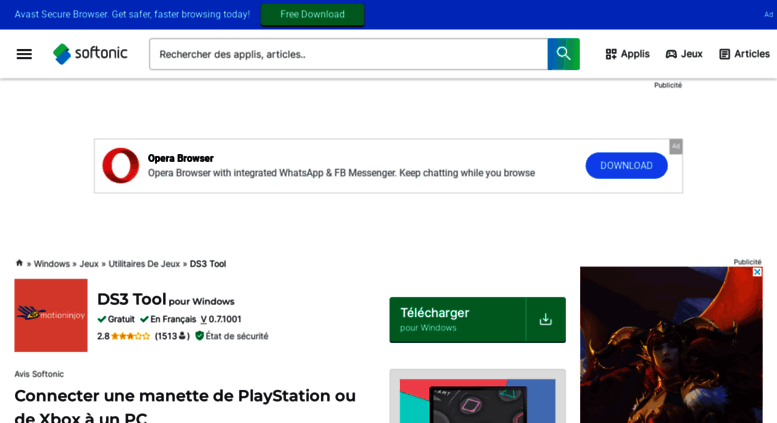This screenshot has height=423, width=777.
Task: Open the Jeux breadcrumb link
Action: click(x=89, y=264)
